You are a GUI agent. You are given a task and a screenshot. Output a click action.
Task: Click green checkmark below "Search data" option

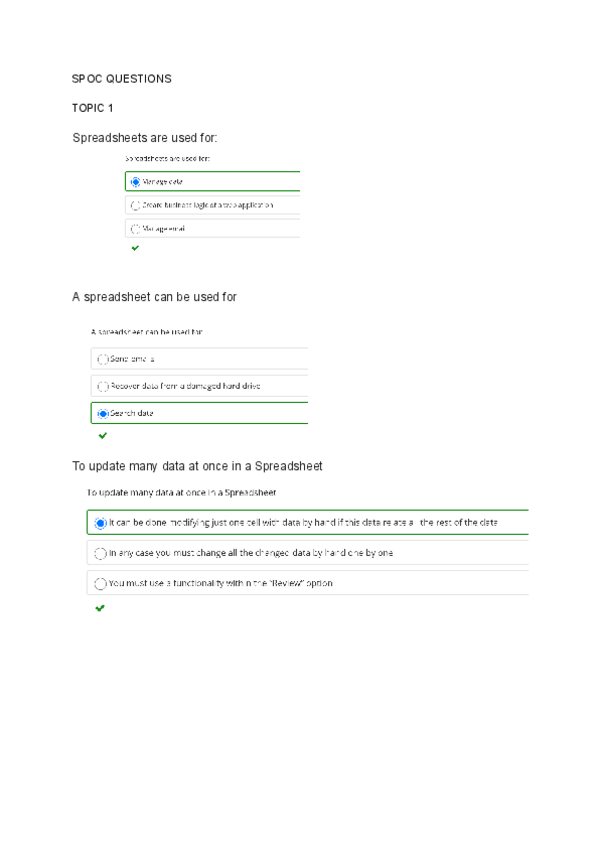click(x=102, y=436)
